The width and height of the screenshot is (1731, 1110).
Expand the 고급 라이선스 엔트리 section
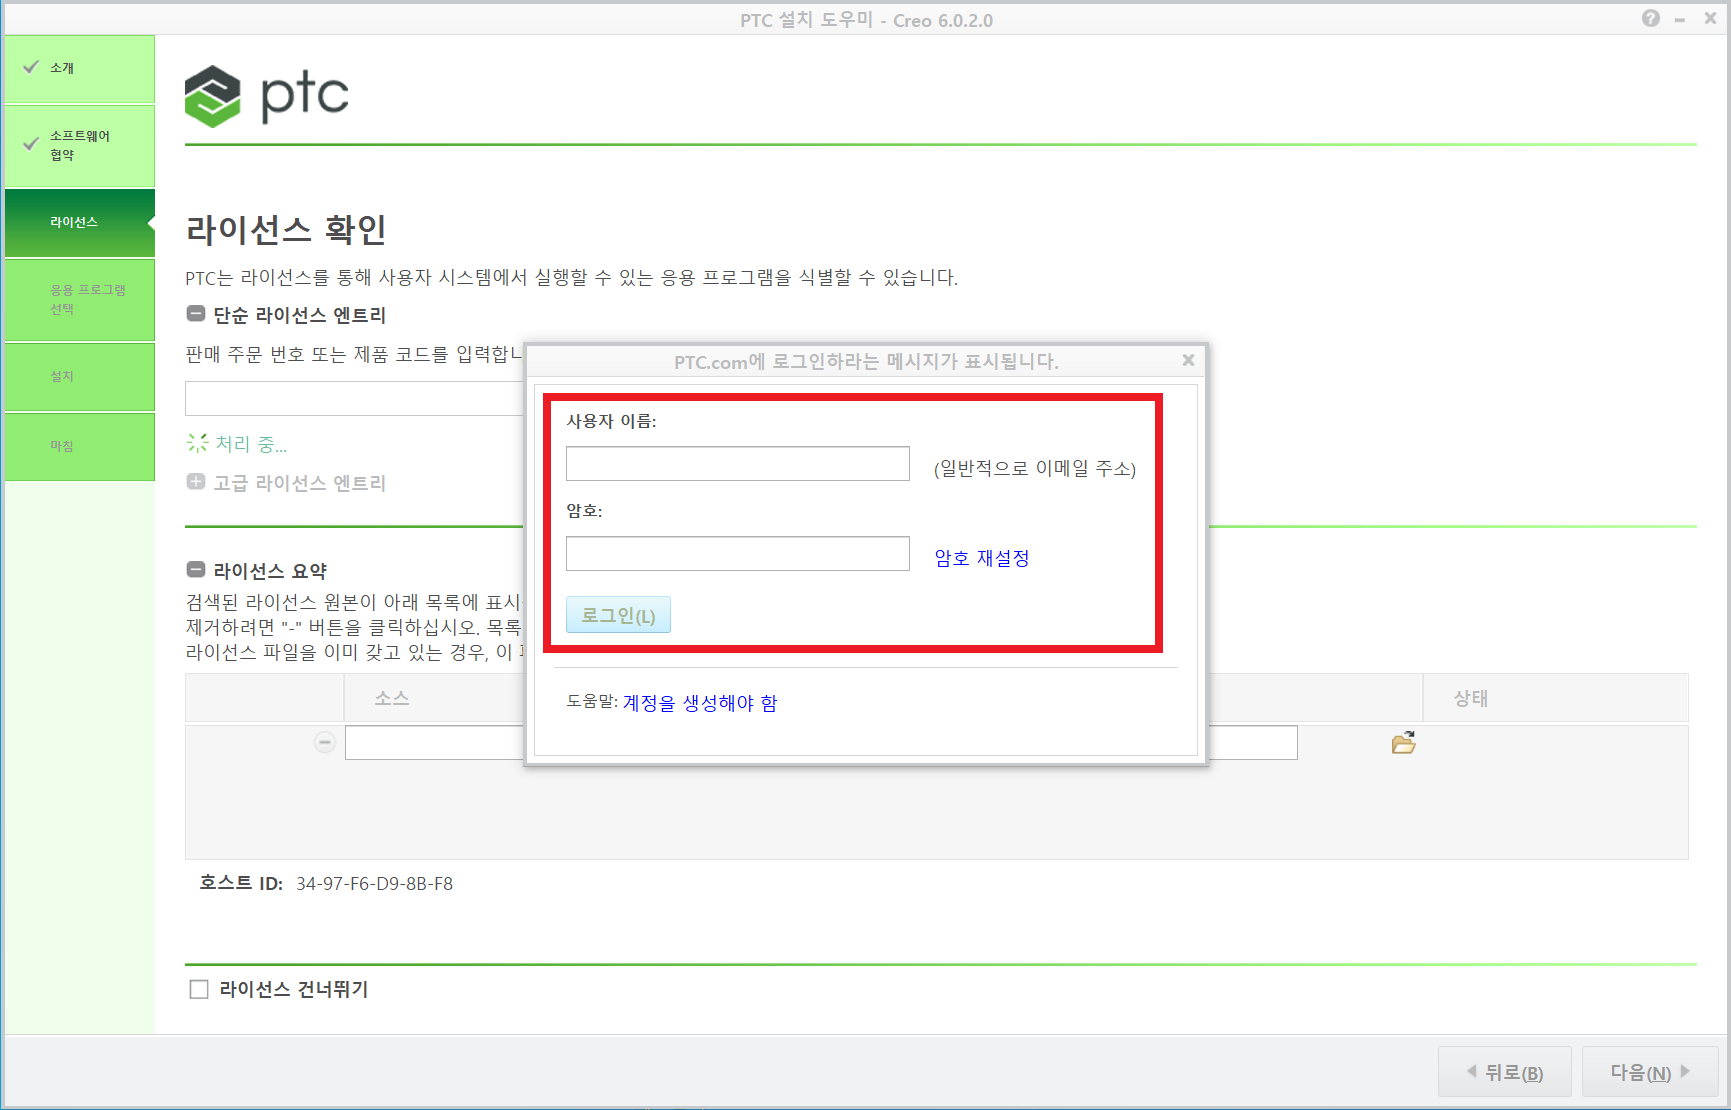[x=196, y=482]
